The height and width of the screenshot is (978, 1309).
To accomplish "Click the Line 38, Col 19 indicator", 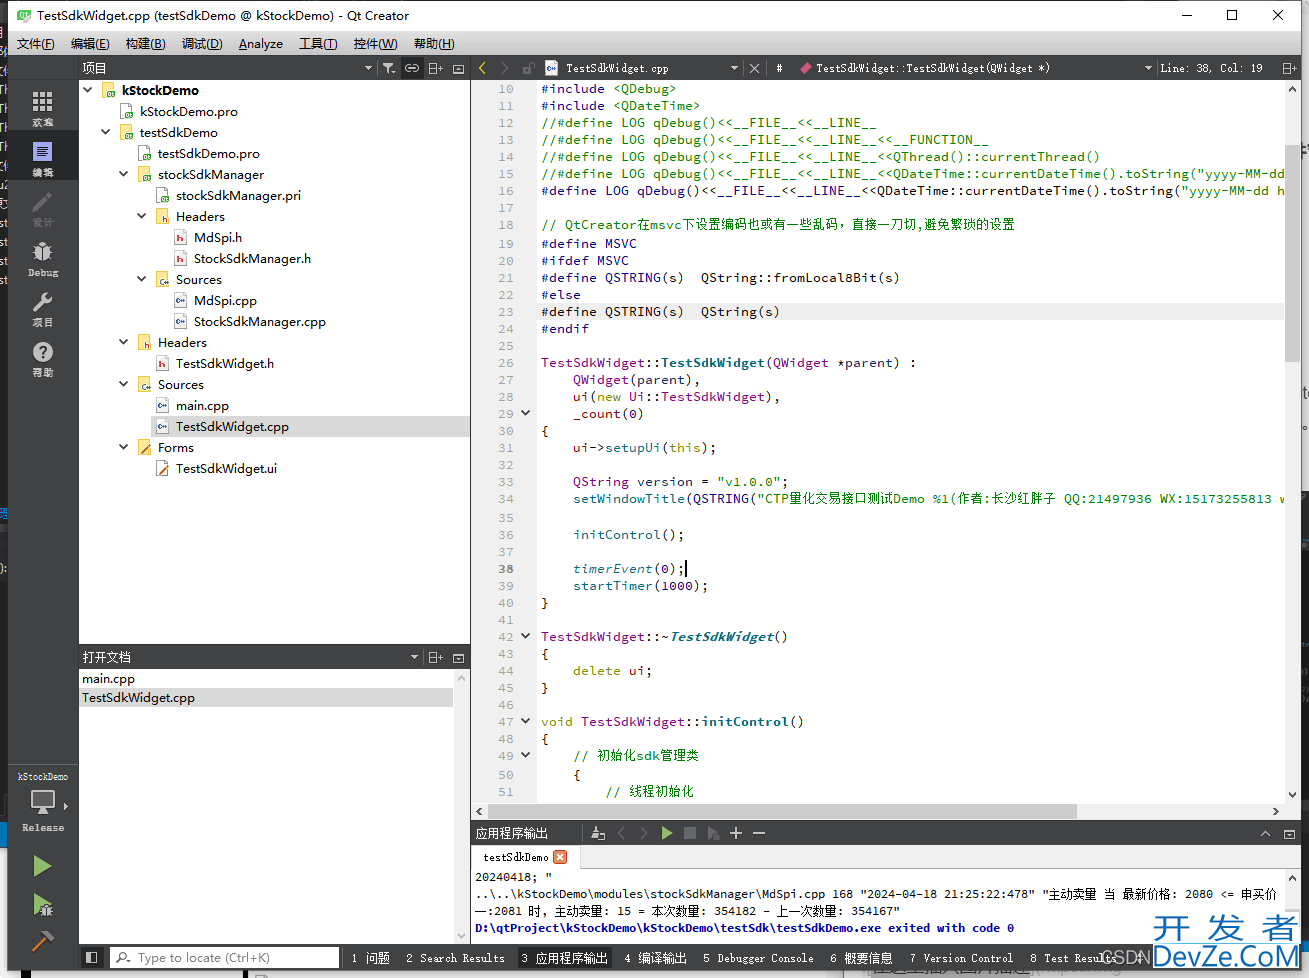I will click(1212, 68).
